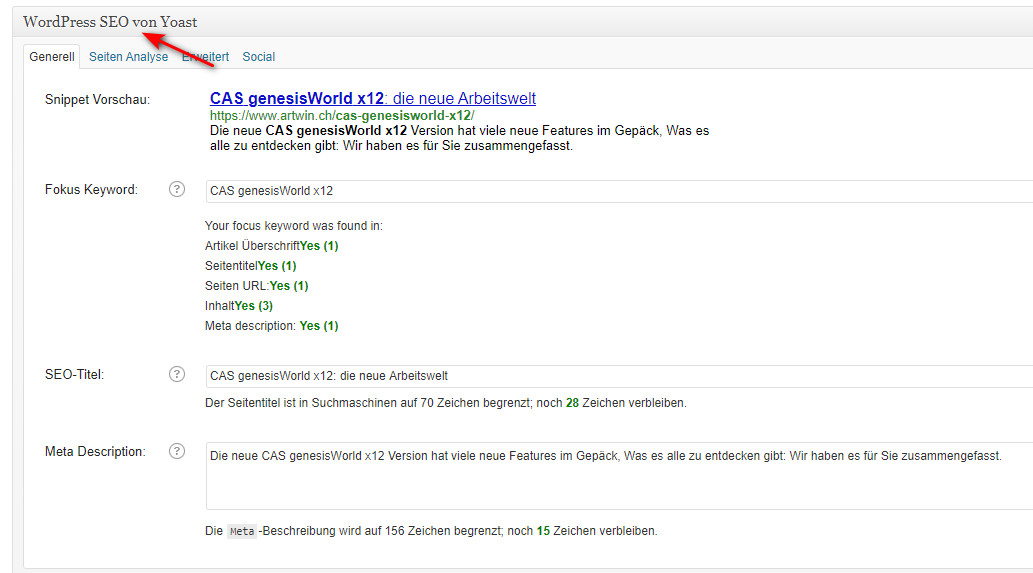Click Seiten URL: Yes (1) result

click(x=256, y=286)
